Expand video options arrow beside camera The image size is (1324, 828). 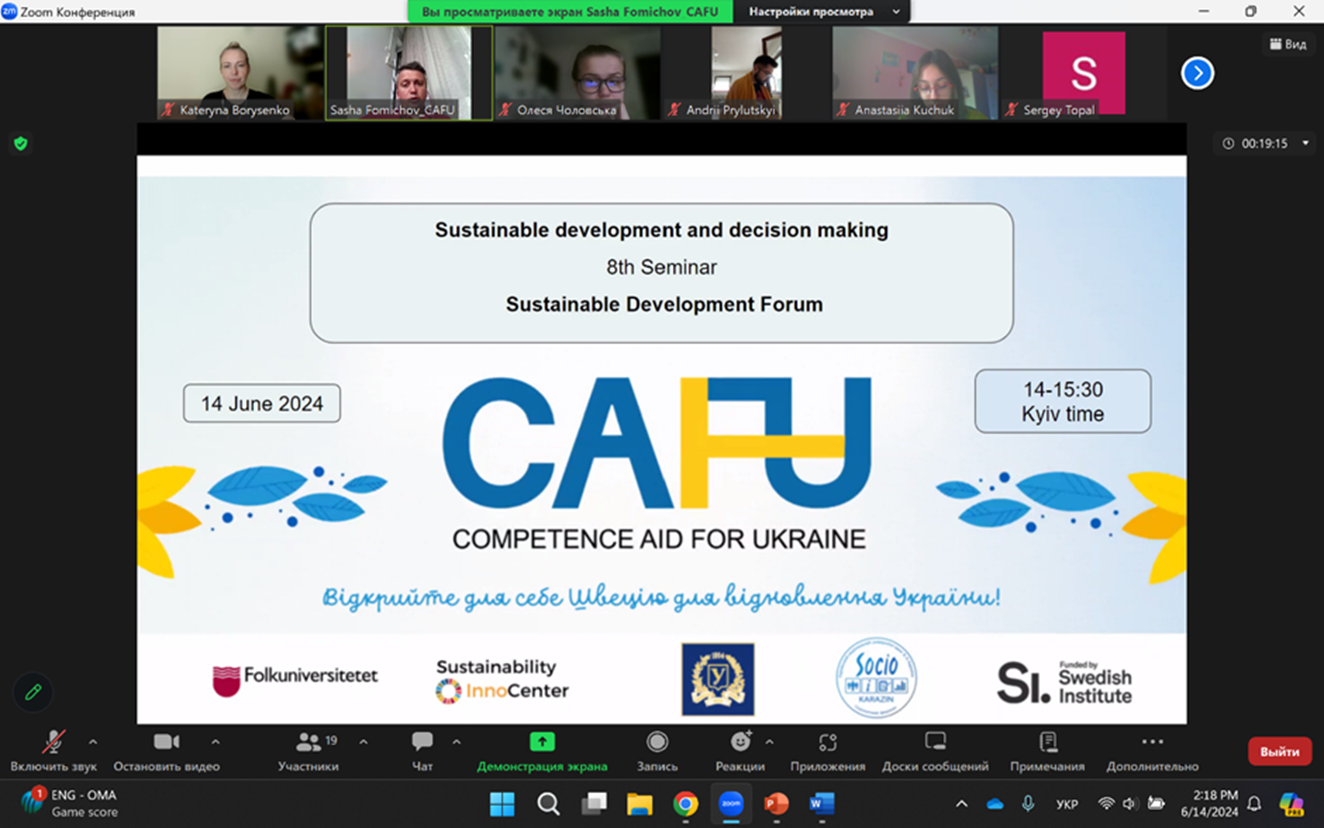click(x=215, y=742)
